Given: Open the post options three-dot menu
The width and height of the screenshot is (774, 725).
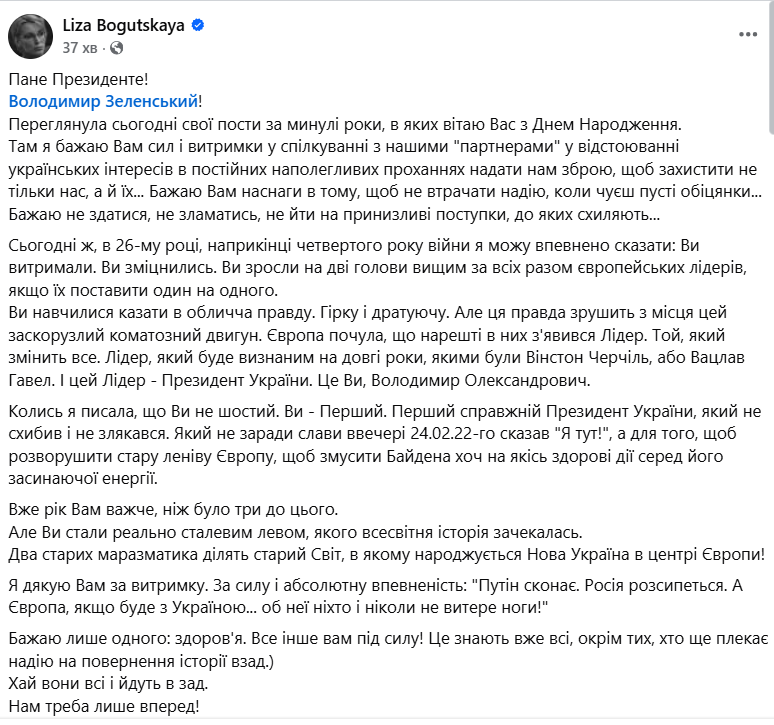Looking at the screenshot, I should click(x=748, y=34).
